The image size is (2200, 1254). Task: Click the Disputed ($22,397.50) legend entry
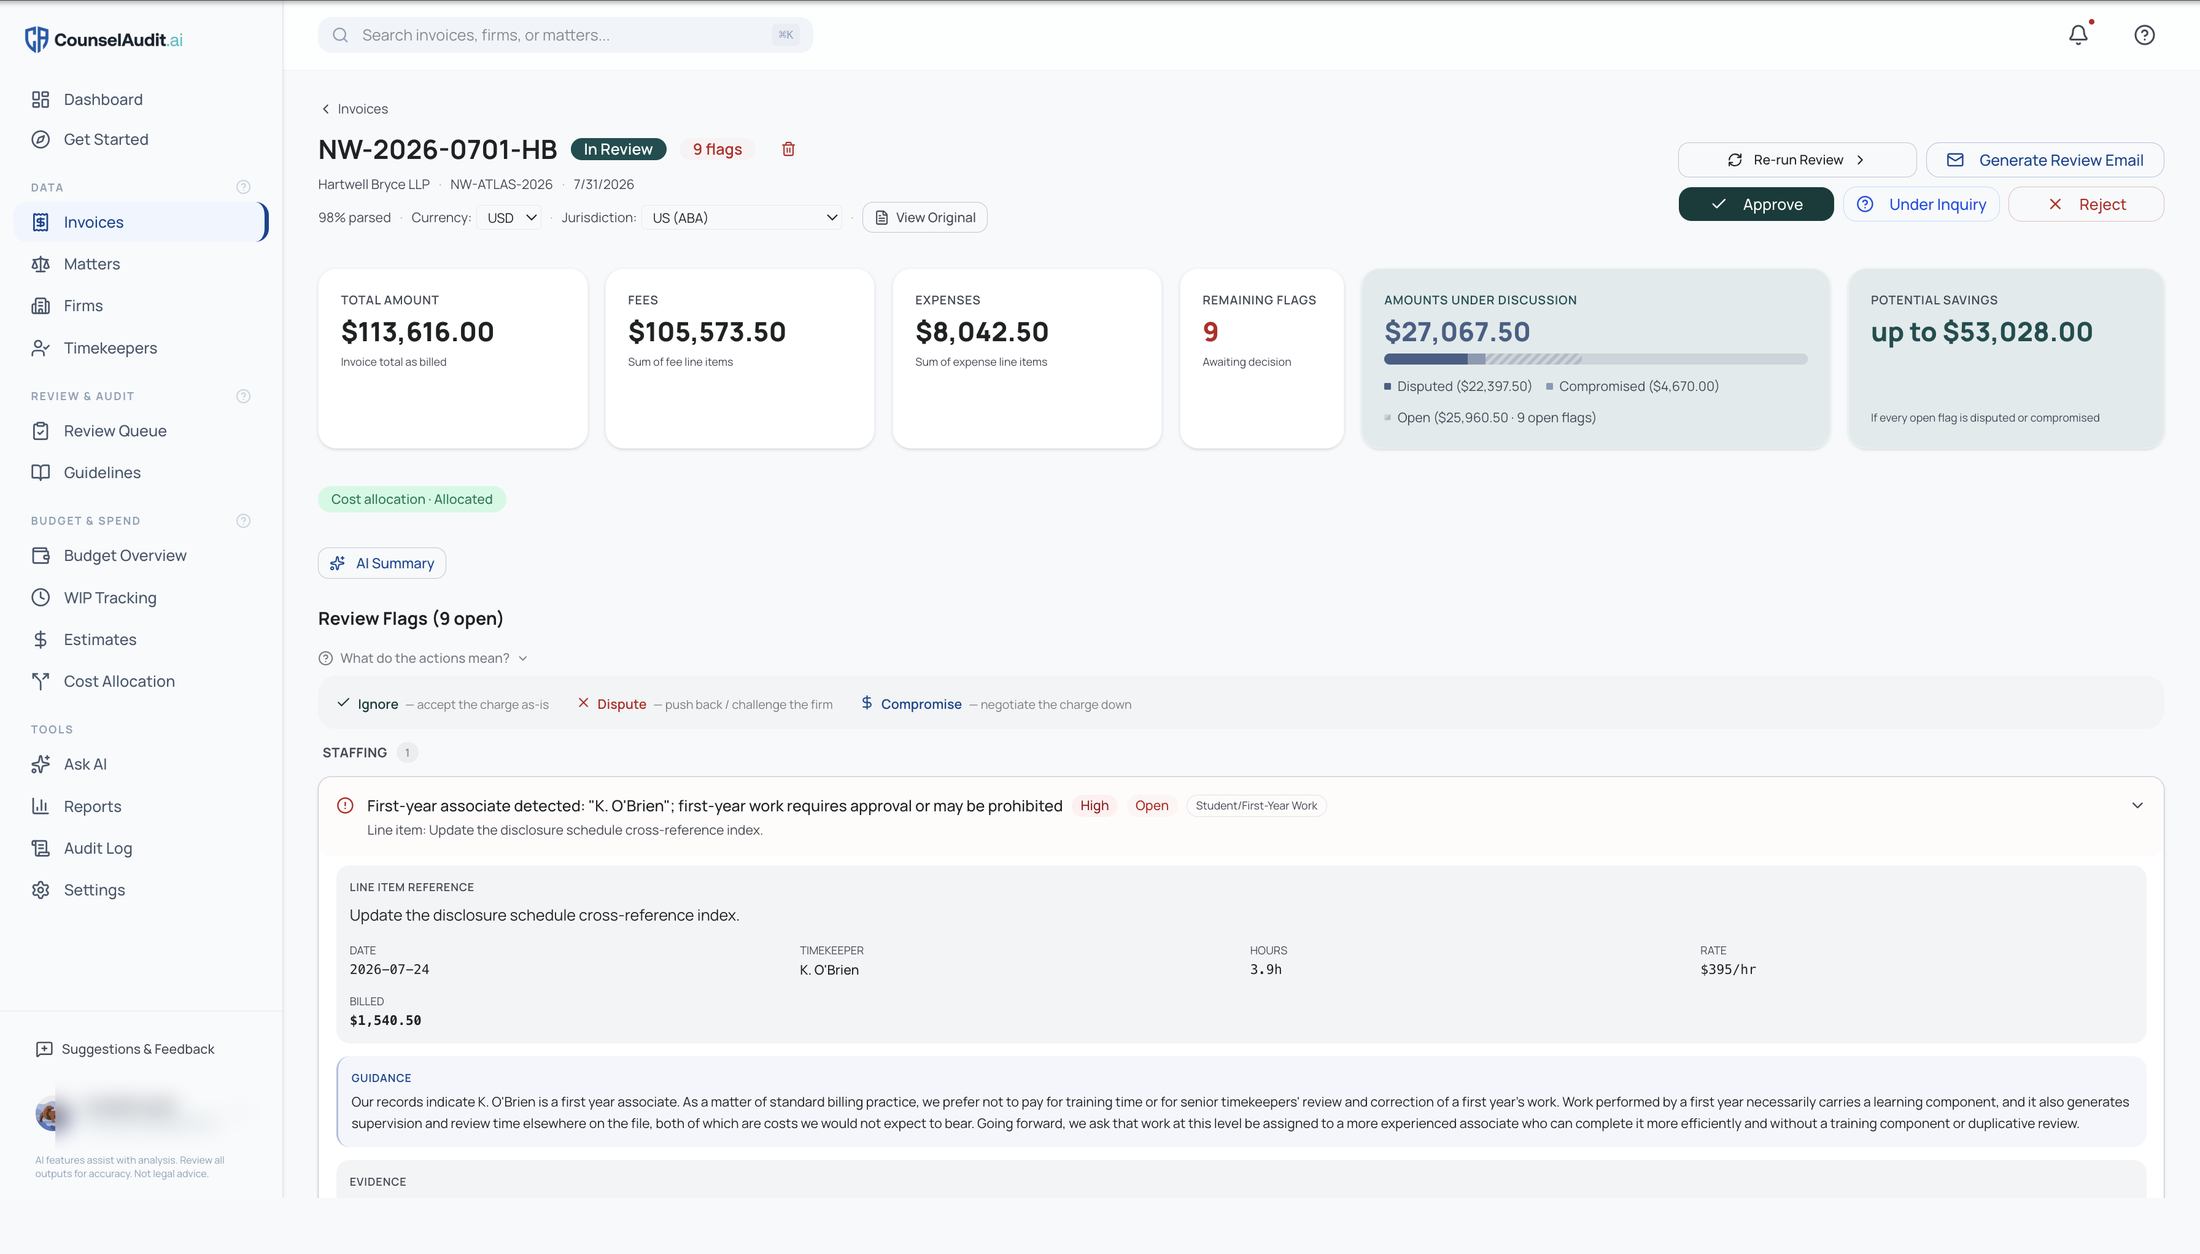coord(1458,386)
